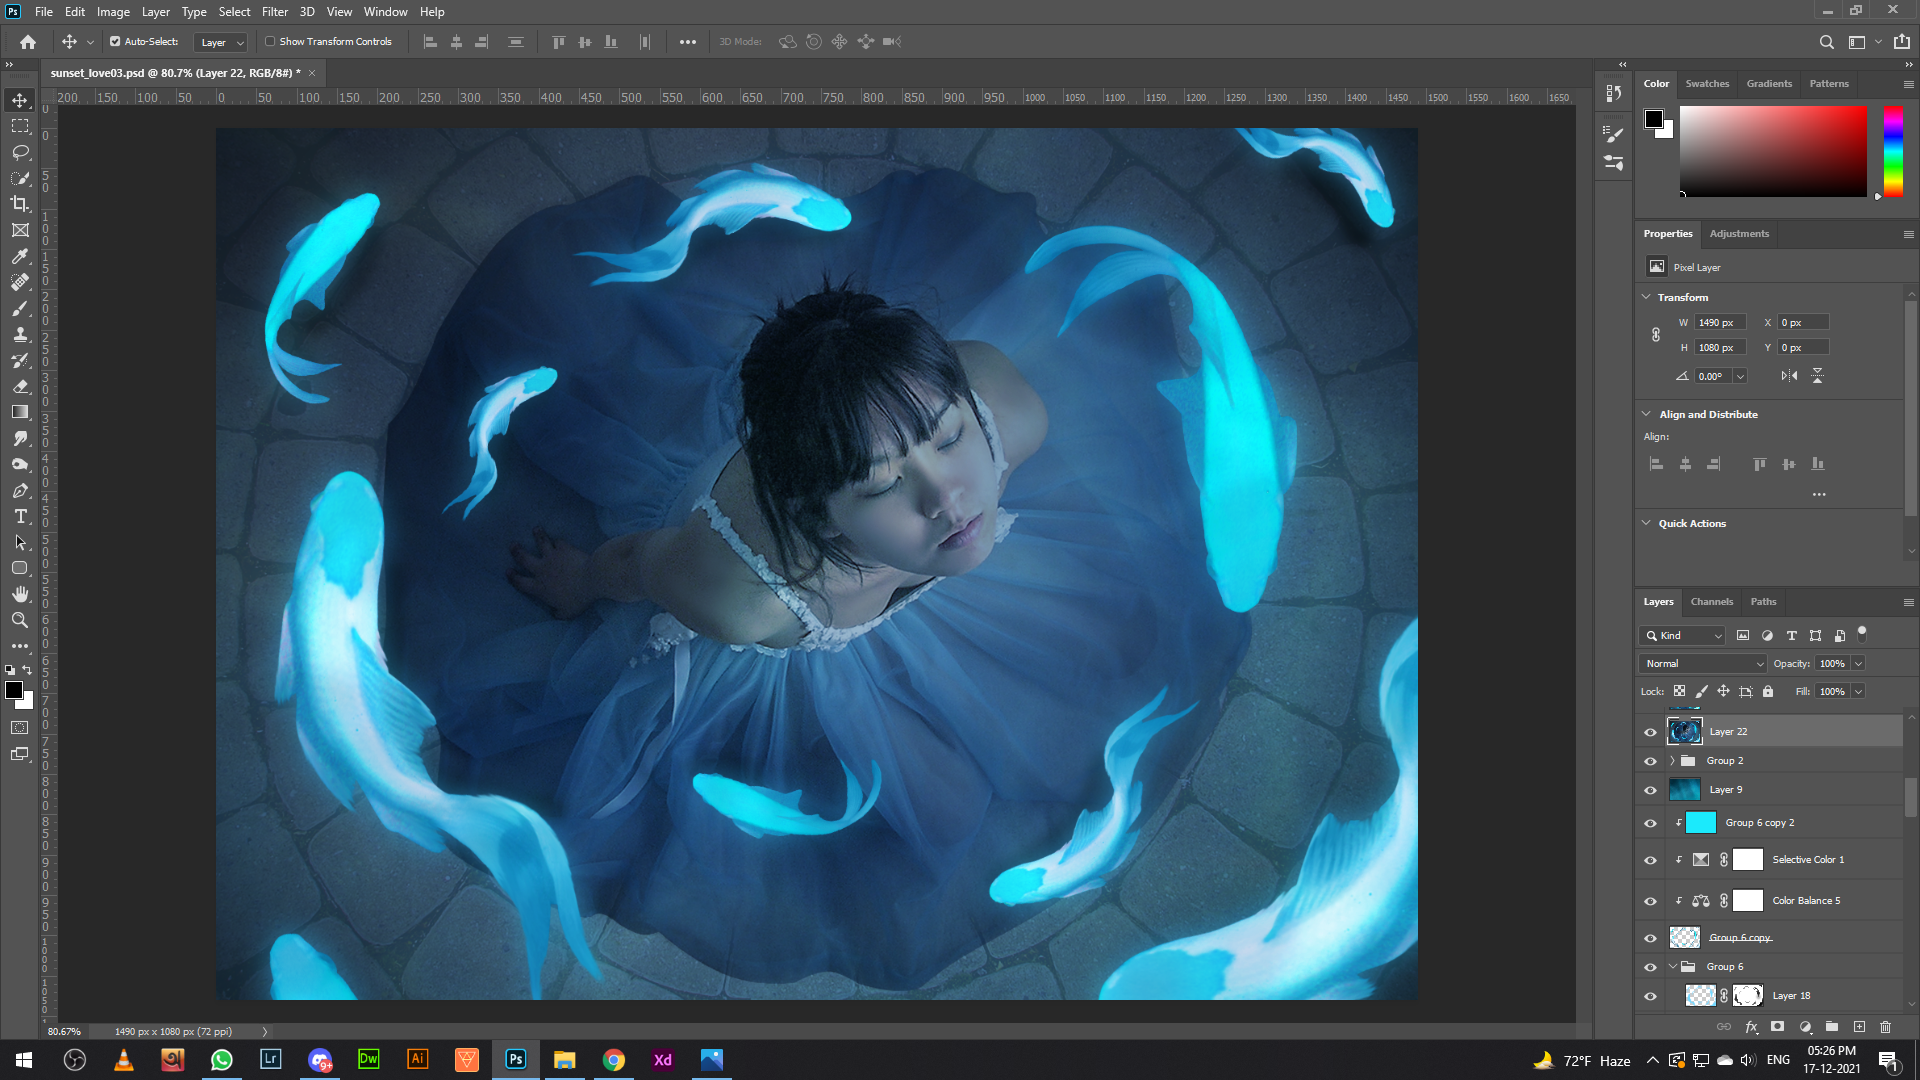Select the Brush tool

coord(20,308)
